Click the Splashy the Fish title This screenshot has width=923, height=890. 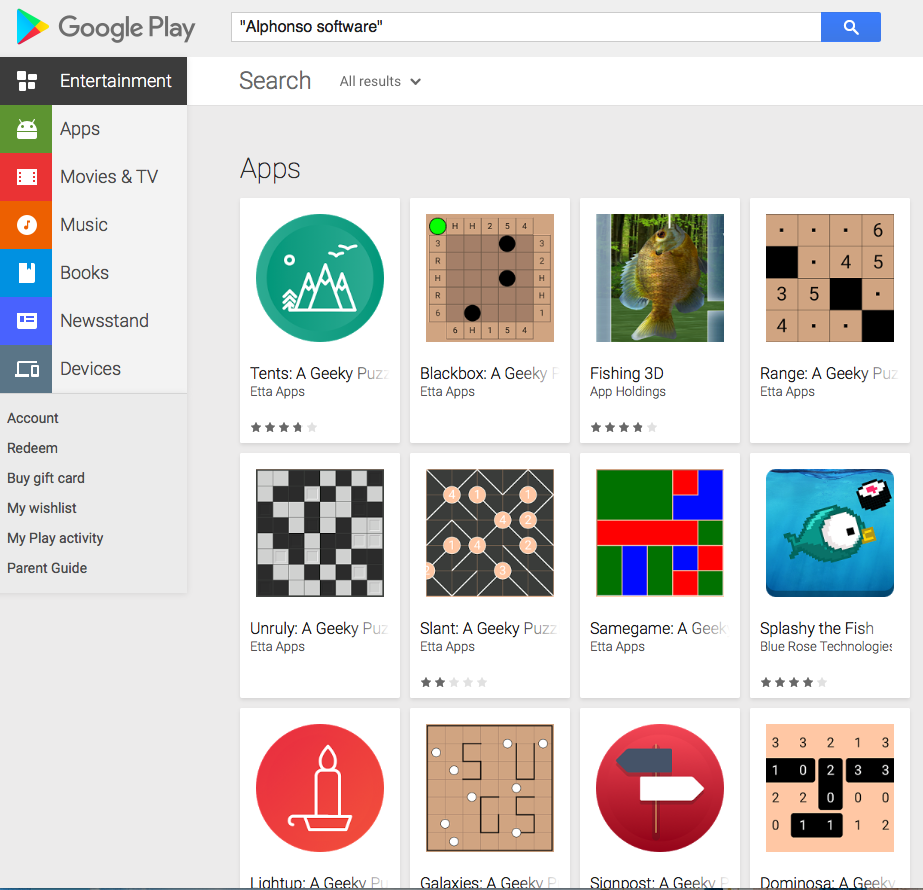tap(816, 628)
